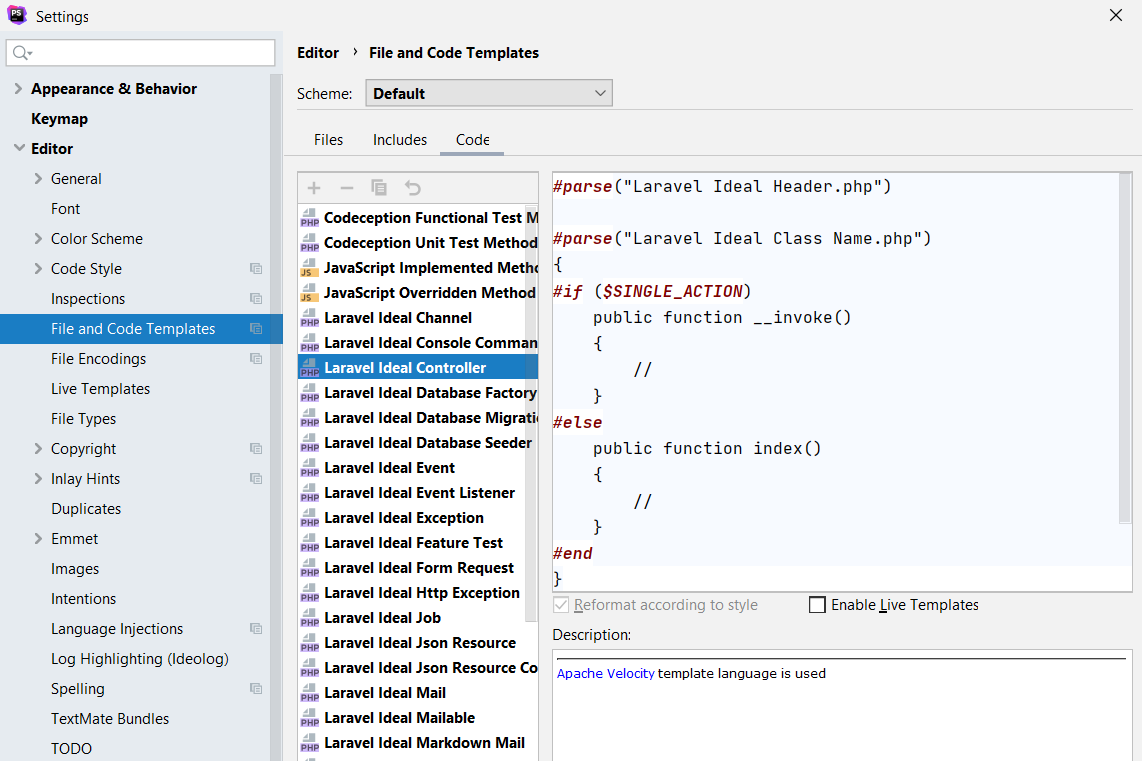Screen dimensions: 1142x761
Task: Click the template list vertical scrollbar
Action: tap(532, 412)
